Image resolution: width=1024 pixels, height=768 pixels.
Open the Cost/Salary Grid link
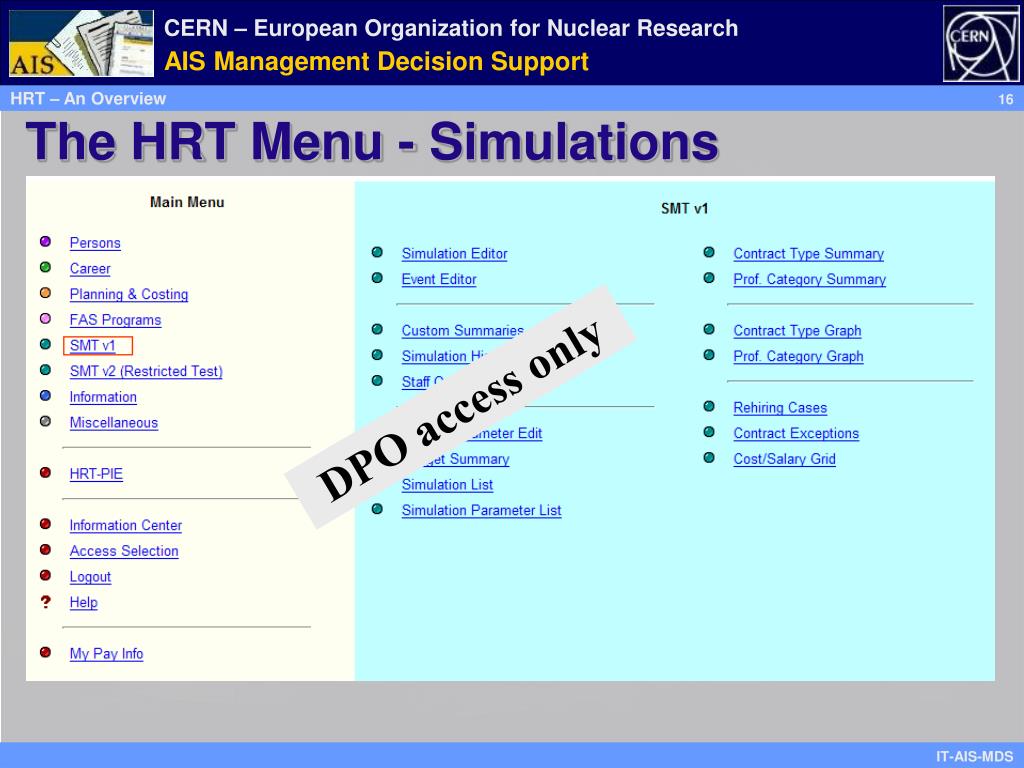pyautogui.click(x=784, y=459)
